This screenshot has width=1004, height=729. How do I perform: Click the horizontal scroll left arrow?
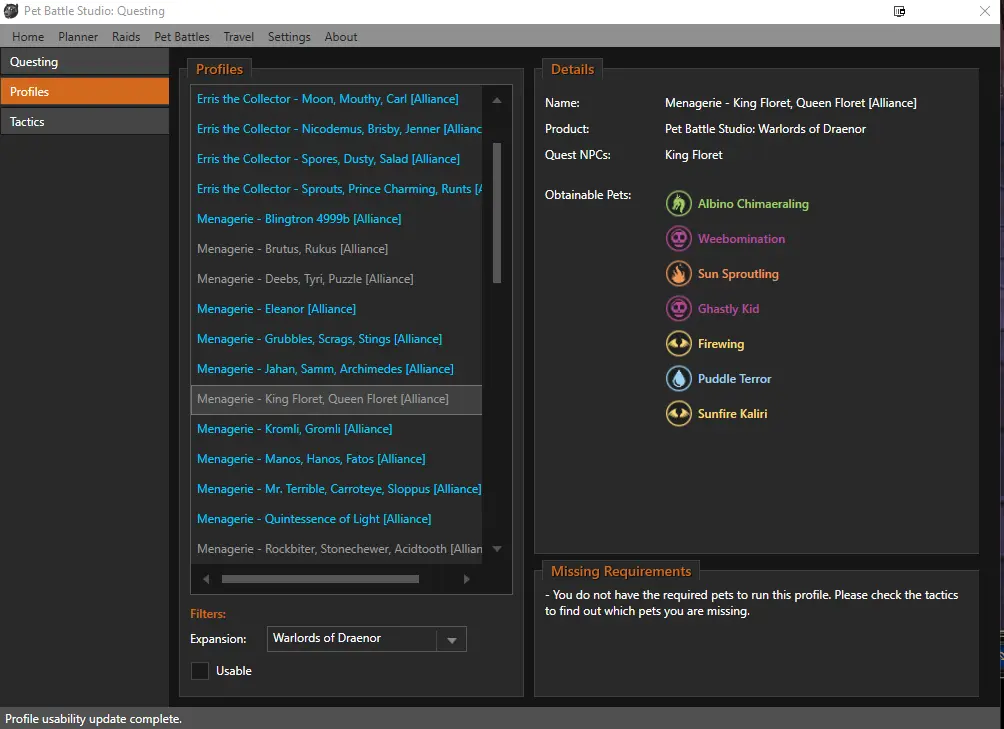point(206,579)
